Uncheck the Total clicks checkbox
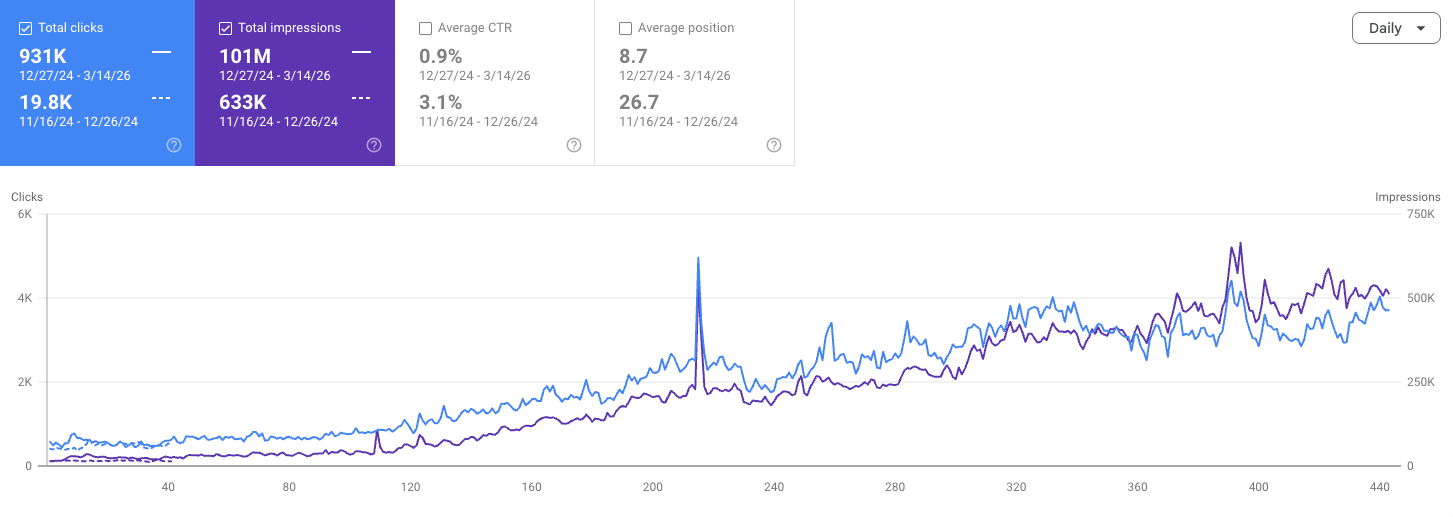Screen dimensions: 1453x517 pyautogui.click(x=26, y=28)
